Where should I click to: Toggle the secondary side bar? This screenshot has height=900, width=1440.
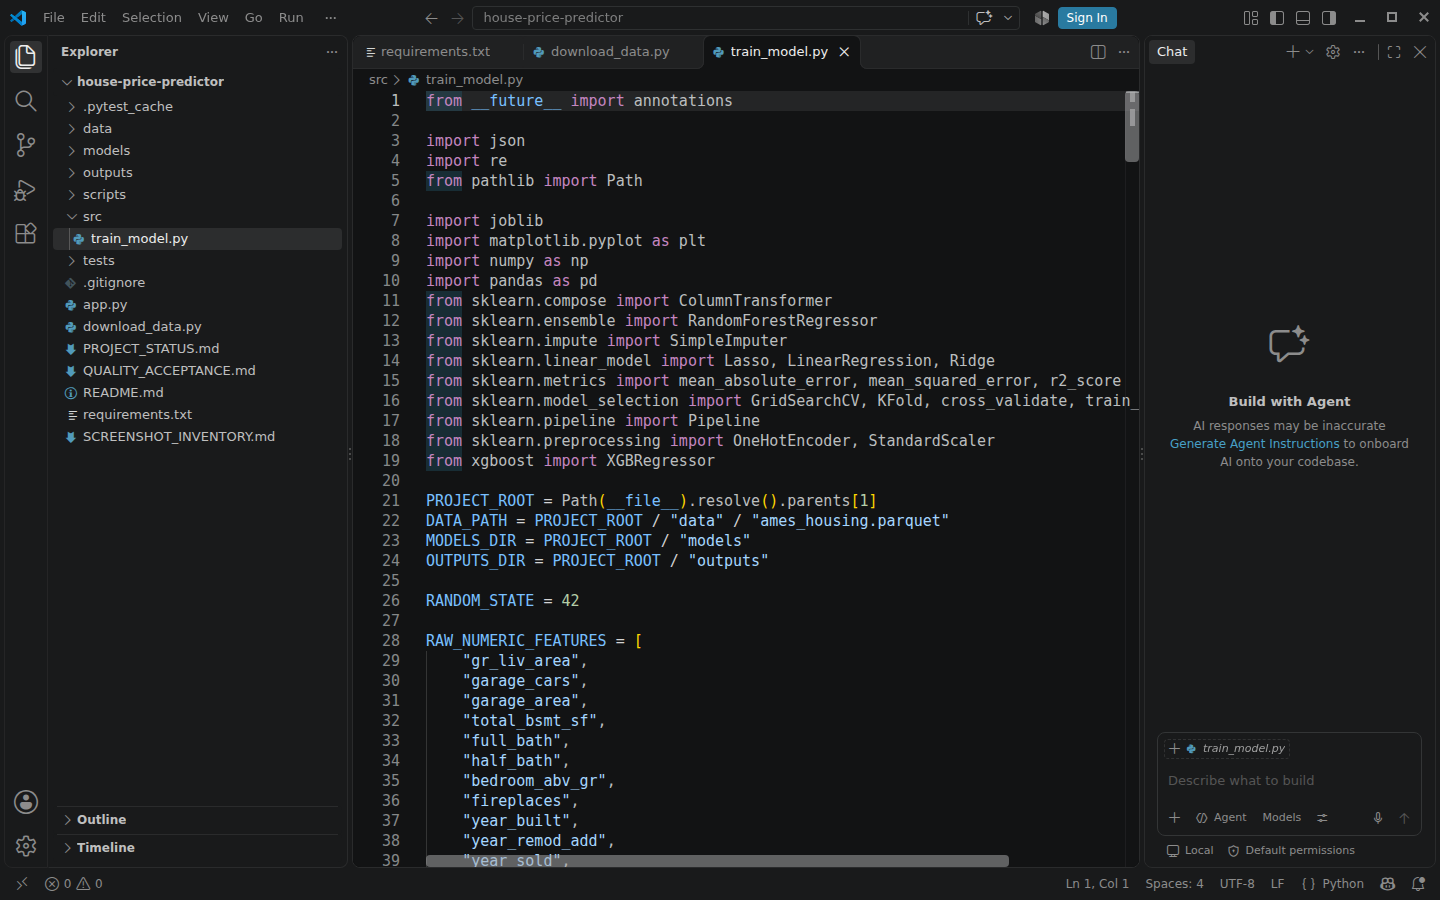pyautogui.click(x=1329, y=18)
